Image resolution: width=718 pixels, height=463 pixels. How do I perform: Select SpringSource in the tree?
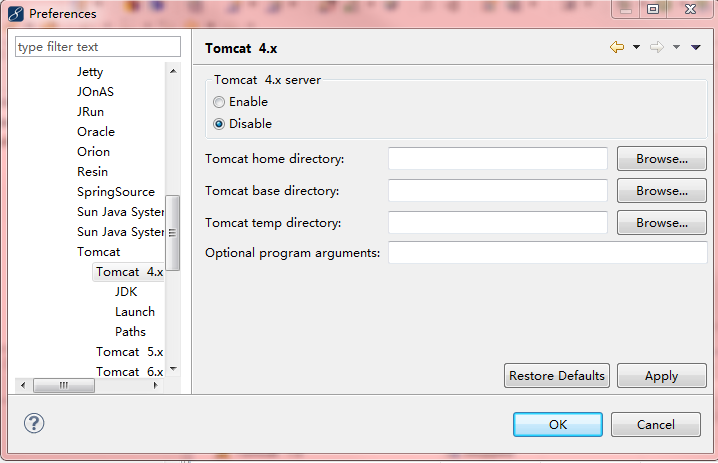(116, 192)
